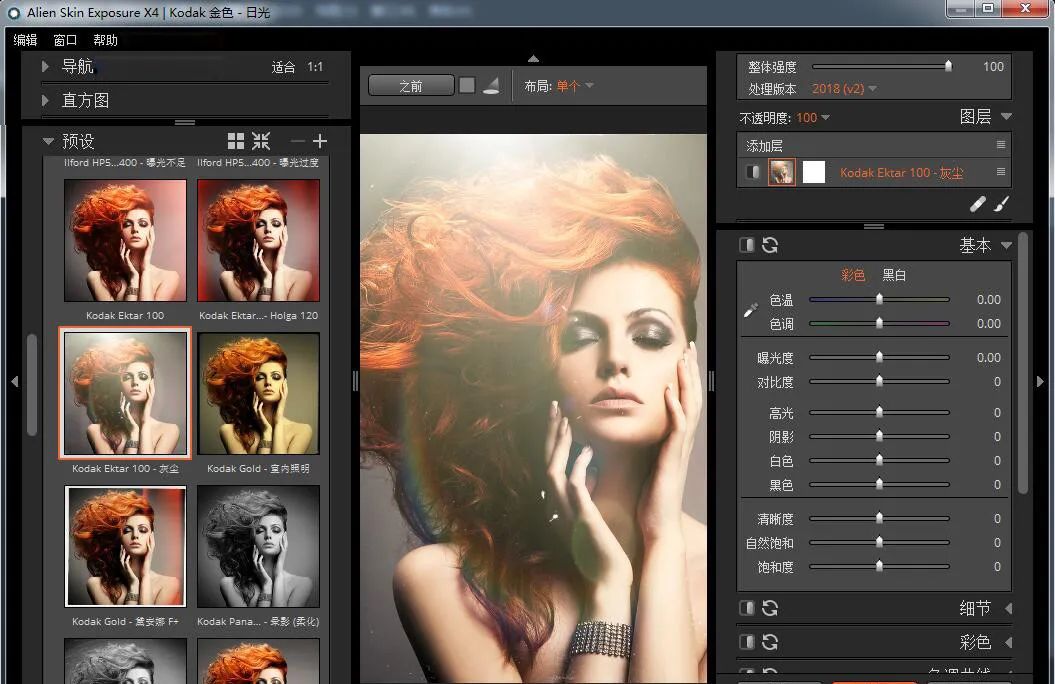Select the Kodak Ektar 100 - 灰尘 layer name
The height and width of the screenshot is (684, 1055).
pyautogui.click(x=902, y=173)
